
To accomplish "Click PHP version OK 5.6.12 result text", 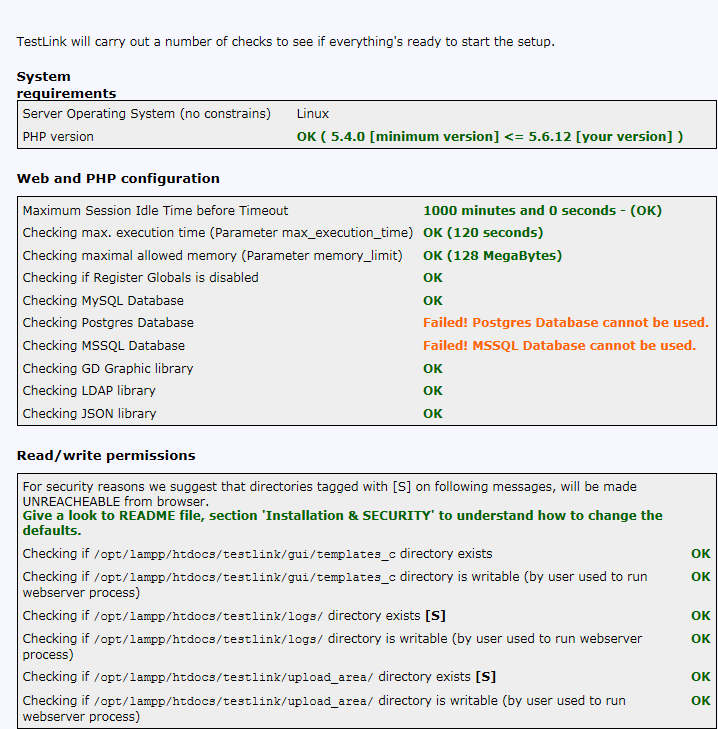I will click(x=490, y=137).
